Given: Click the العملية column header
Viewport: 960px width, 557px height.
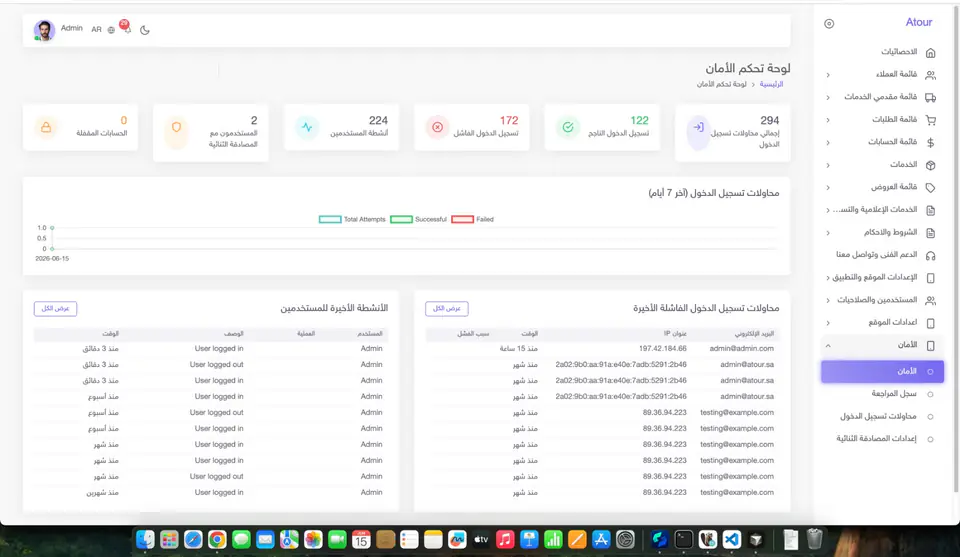Looking at the screenshot, I should [x=306, y=334].
